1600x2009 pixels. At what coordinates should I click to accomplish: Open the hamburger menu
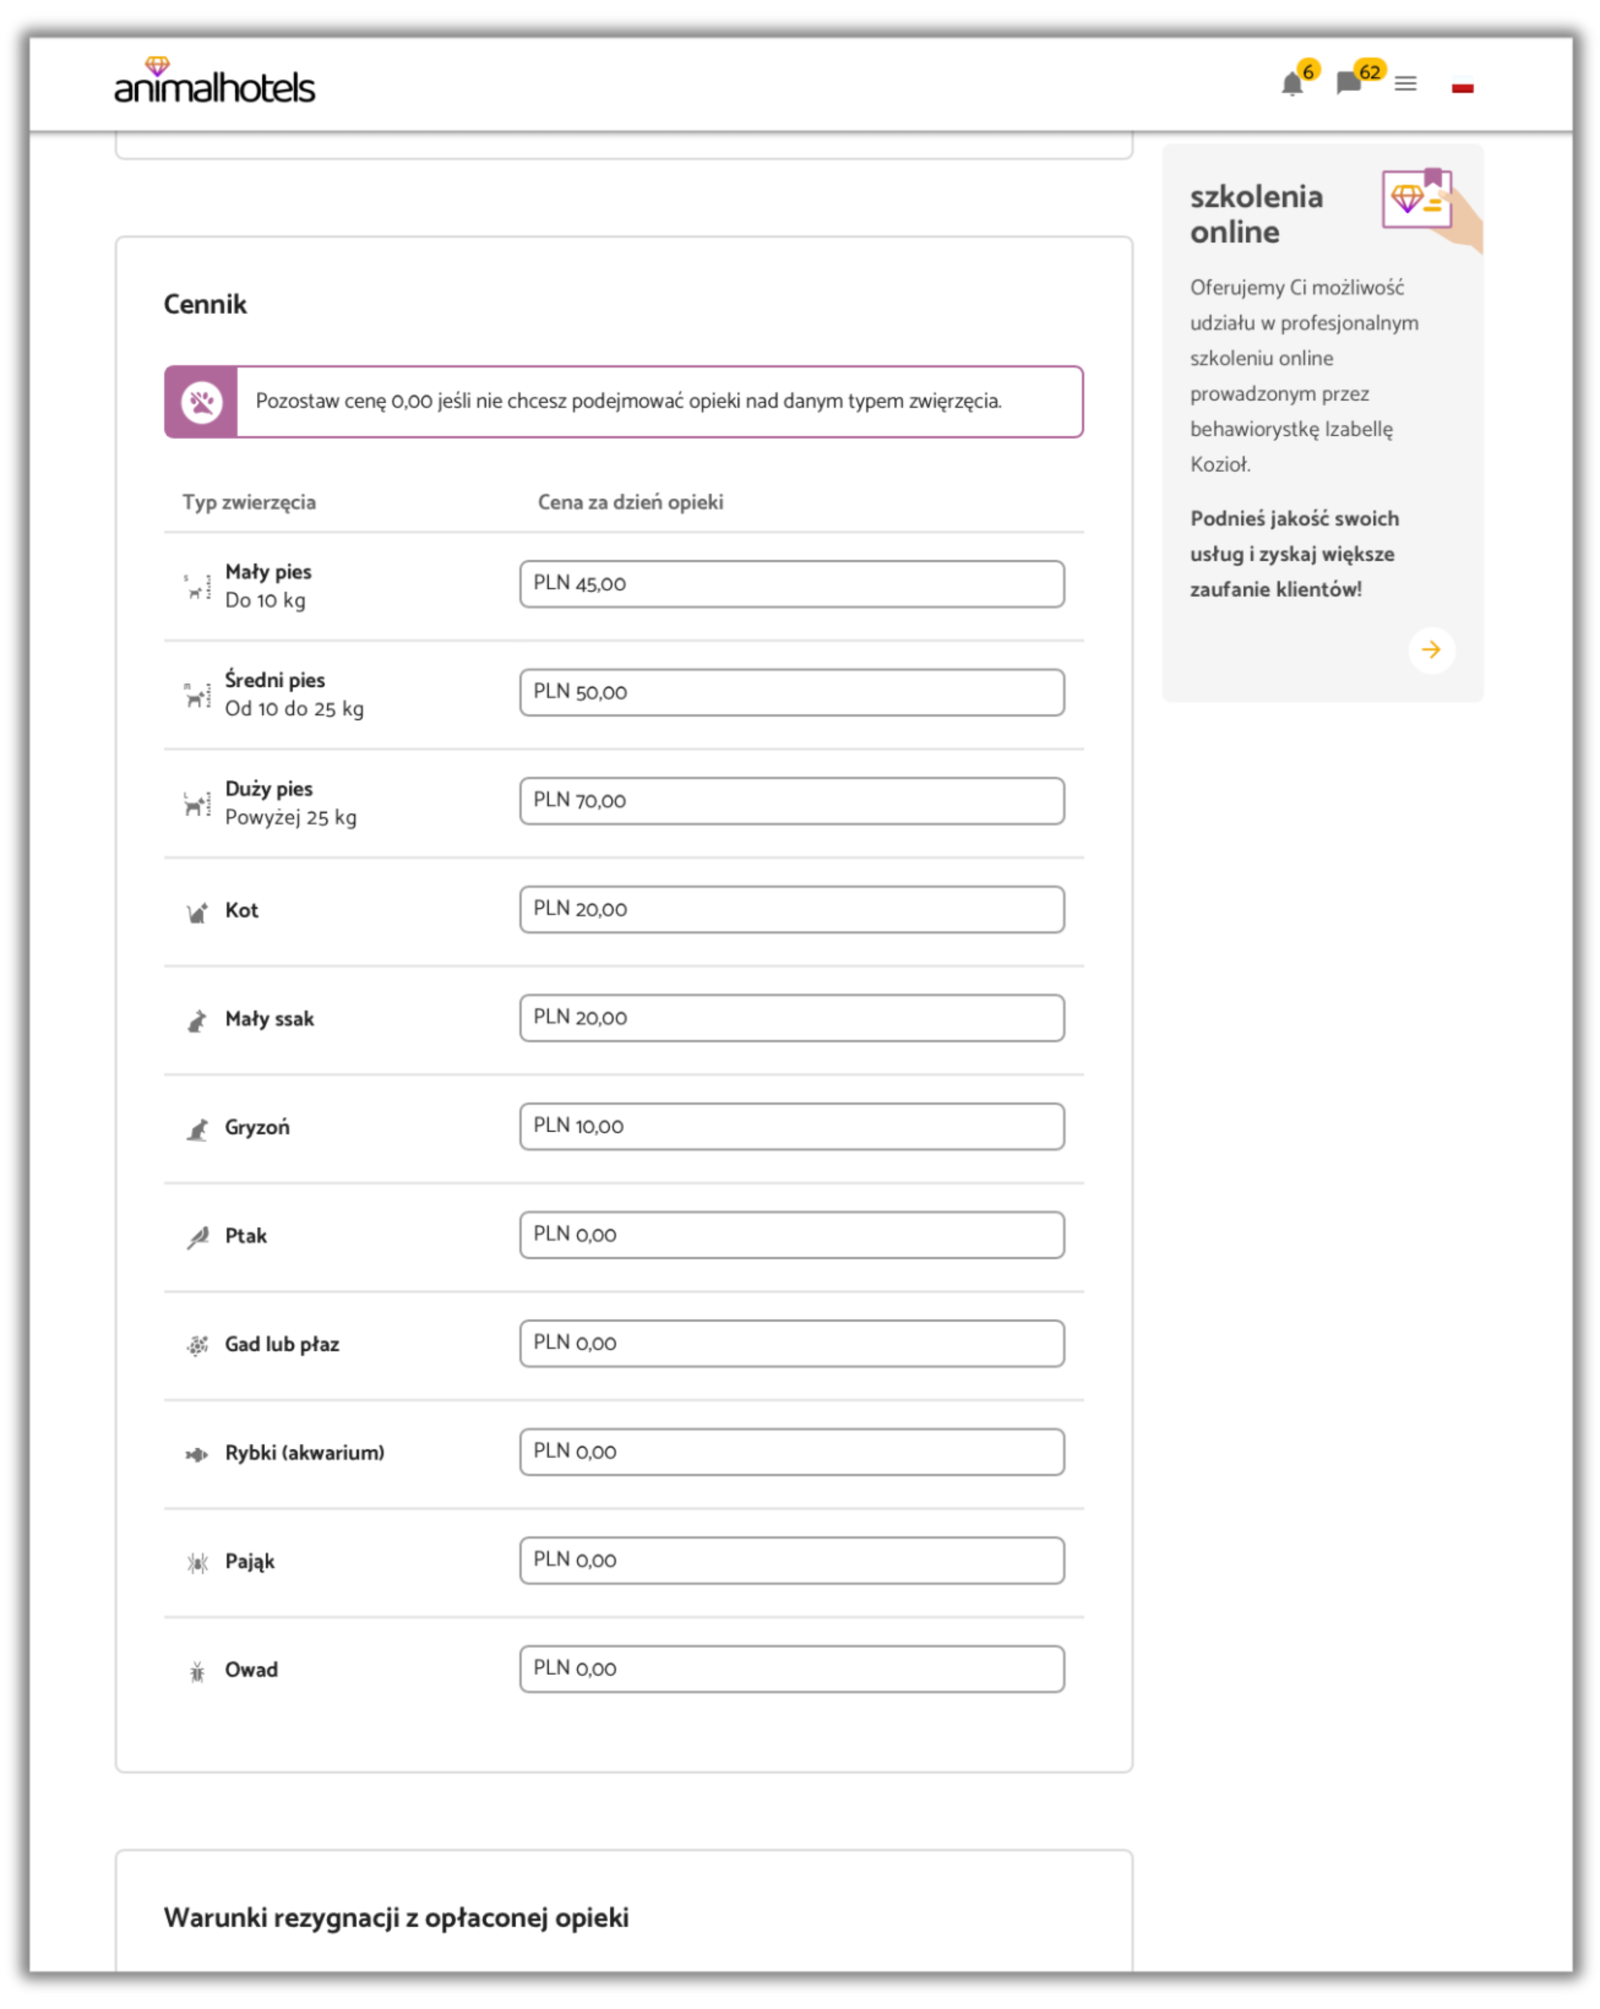(1405, 84)
